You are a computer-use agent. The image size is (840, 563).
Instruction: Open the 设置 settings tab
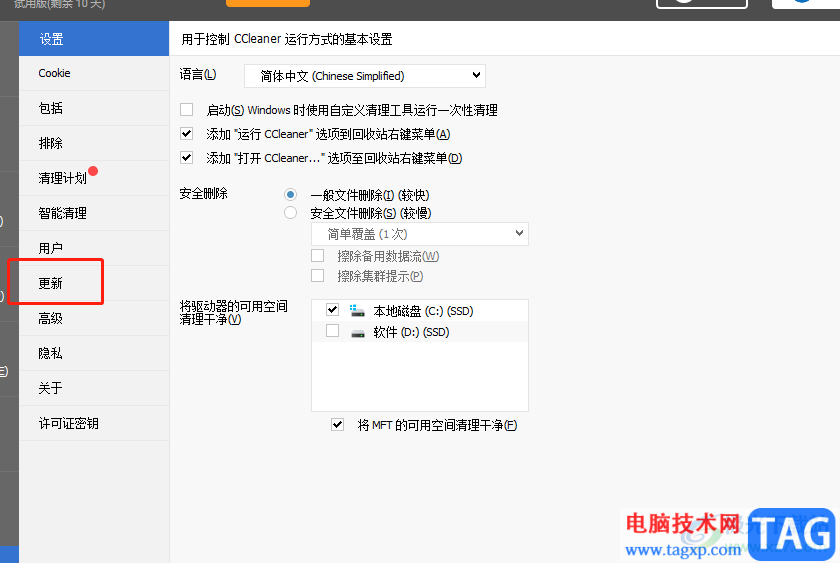click(x=94, y=39)
